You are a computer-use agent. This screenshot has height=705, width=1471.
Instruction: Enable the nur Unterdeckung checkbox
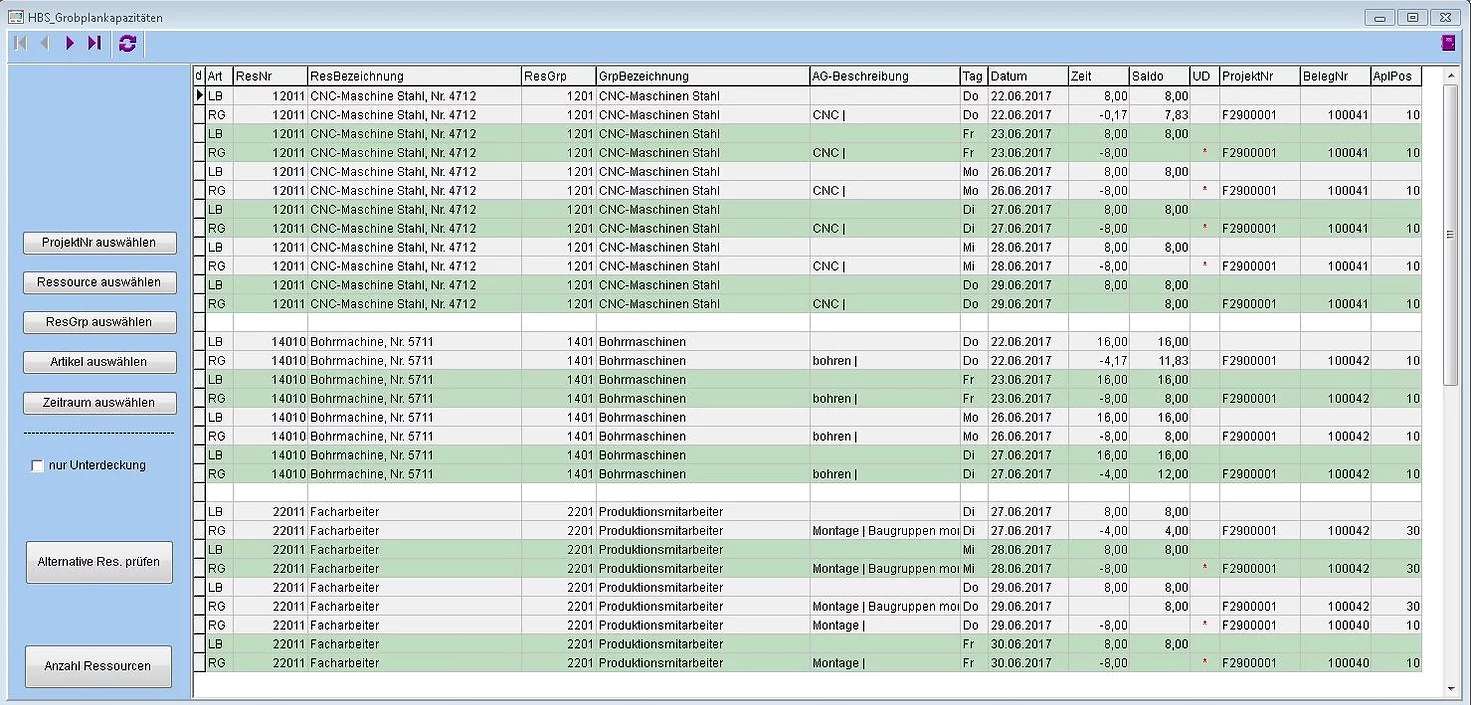[38, 466]
